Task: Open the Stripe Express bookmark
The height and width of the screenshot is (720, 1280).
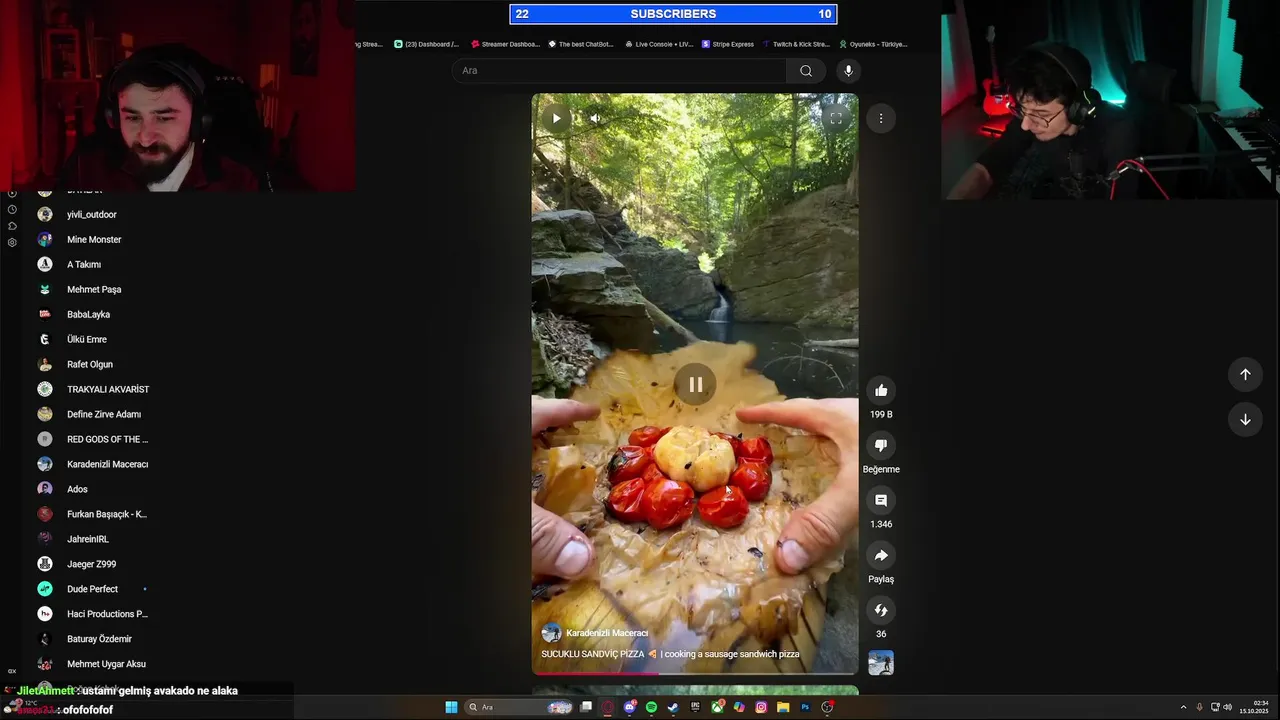Action: pos(729,44)
